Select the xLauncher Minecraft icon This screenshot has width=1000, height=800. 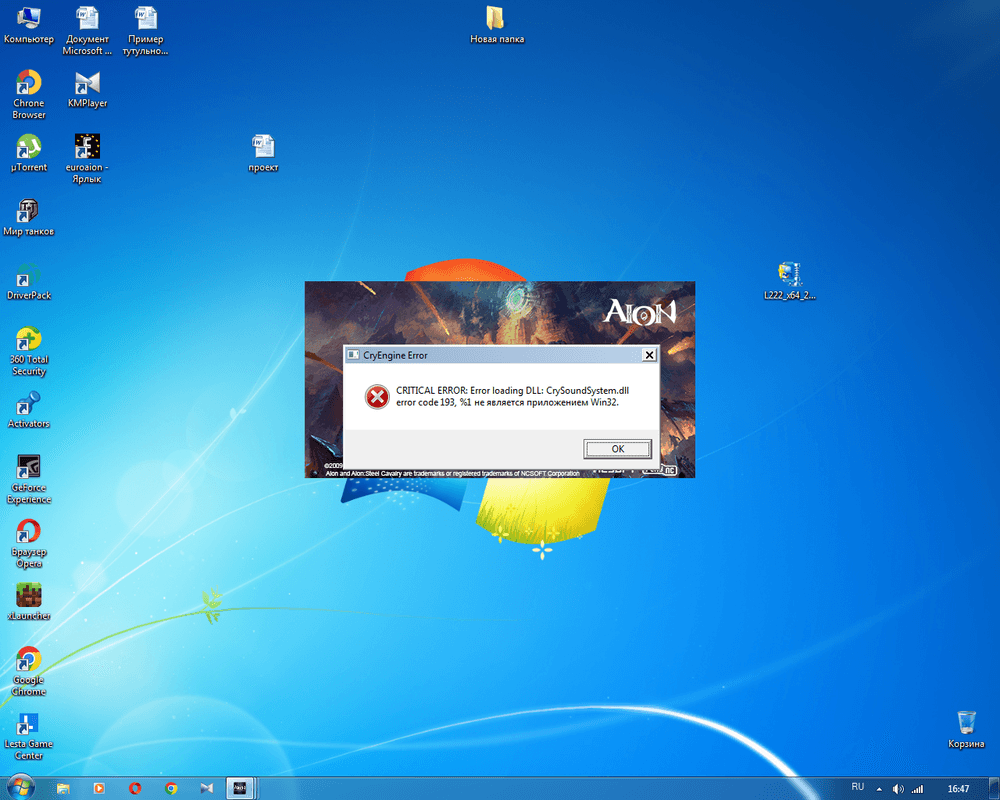(29, 596)
